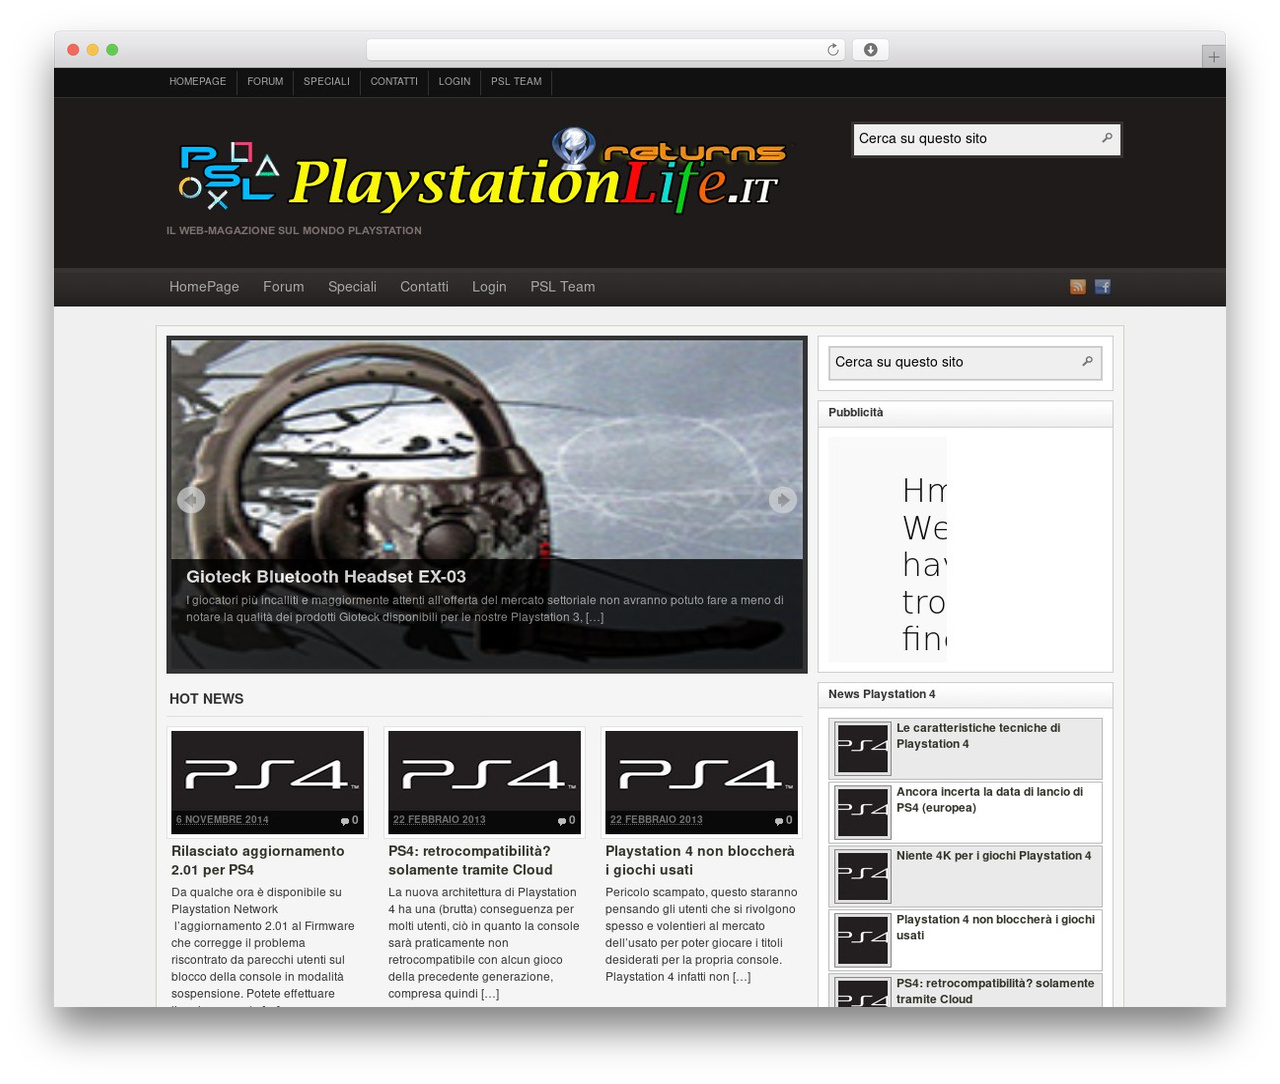Read 'Rilasciato aggiornamento 2.01 per PS4'
Viewport: 1280px width, 1084px height.
point(258,861)
